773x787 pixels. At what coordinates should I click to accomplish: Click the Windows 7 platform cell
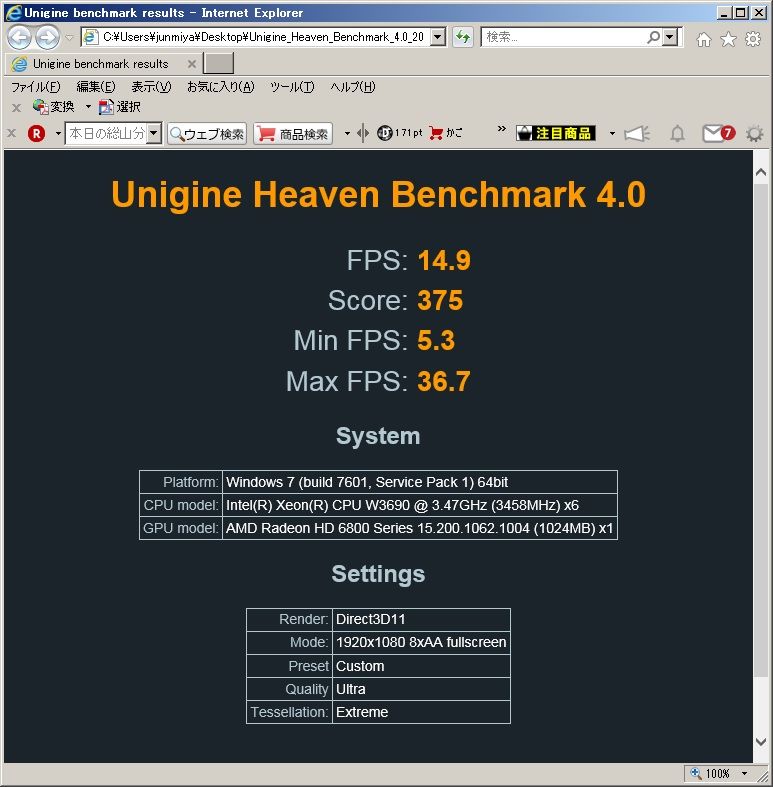420,482
